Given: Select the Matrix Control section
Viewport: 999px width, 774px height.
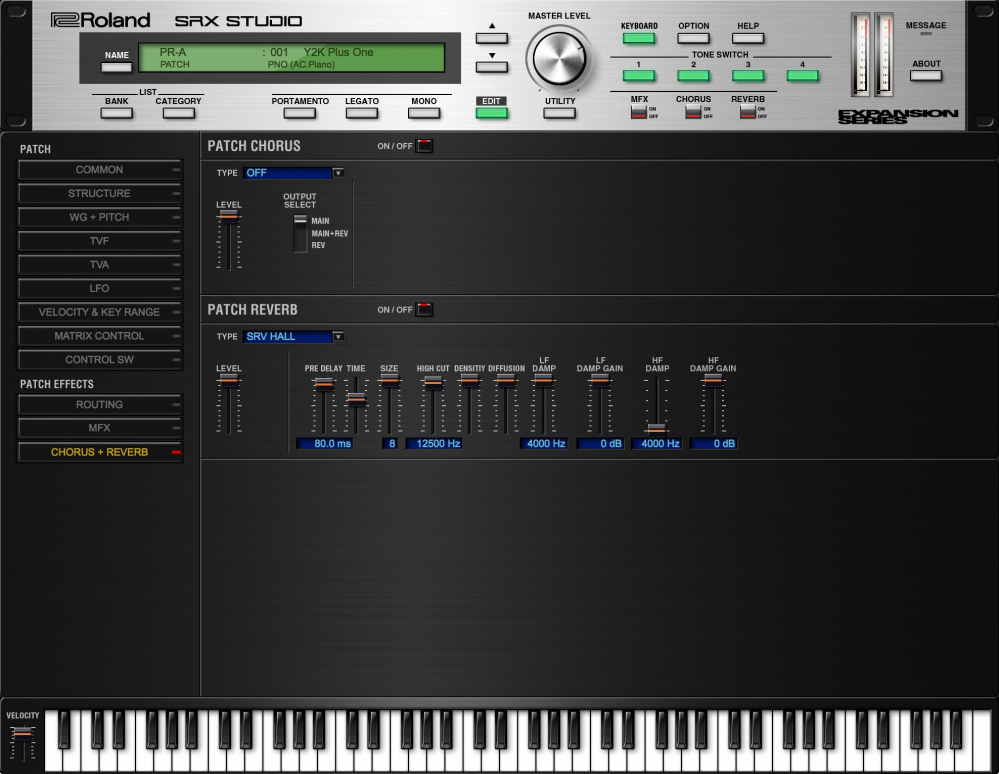Looking at the screenshot, I should (99, 336).
